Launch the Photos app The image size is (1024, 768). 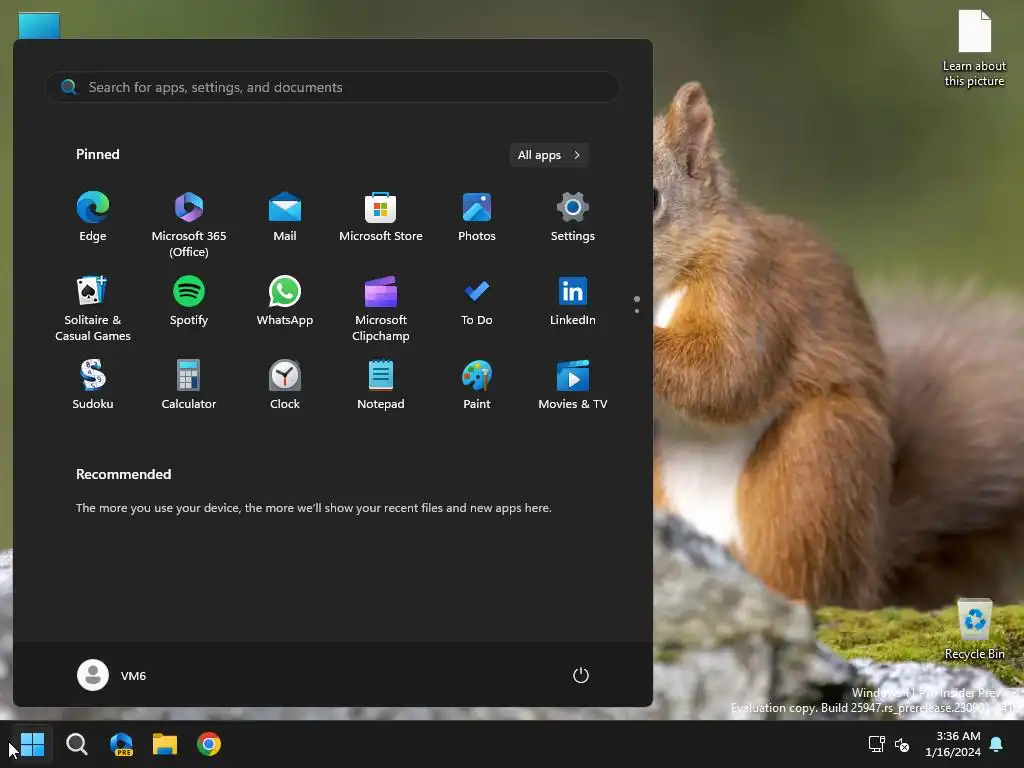[x=477, y=217]
